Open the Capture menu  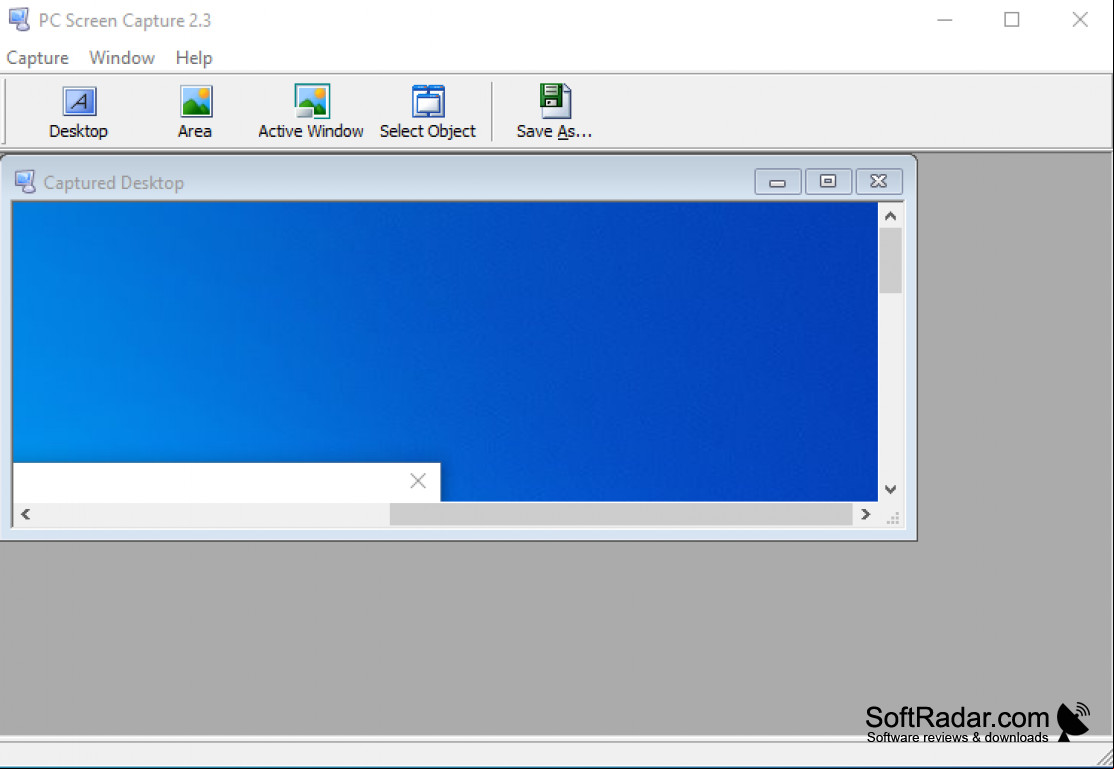[x=38, y=58]
